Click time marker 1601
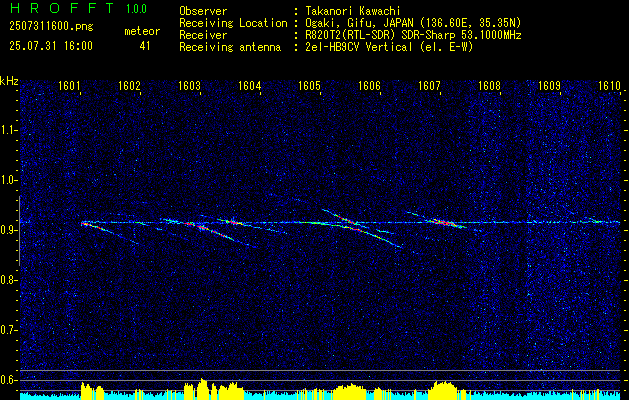This screenshot has width=629, height=400. (x=69, y=86)
